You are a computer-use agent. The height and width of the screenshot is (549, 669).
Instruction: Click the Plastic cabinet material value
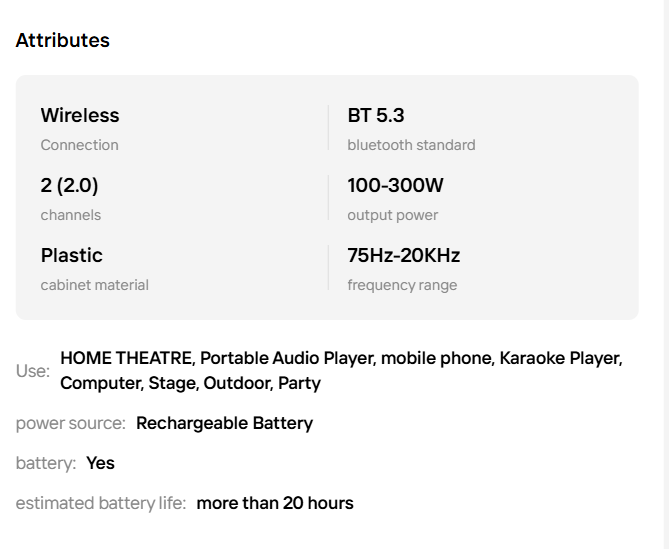coord(71,256)
